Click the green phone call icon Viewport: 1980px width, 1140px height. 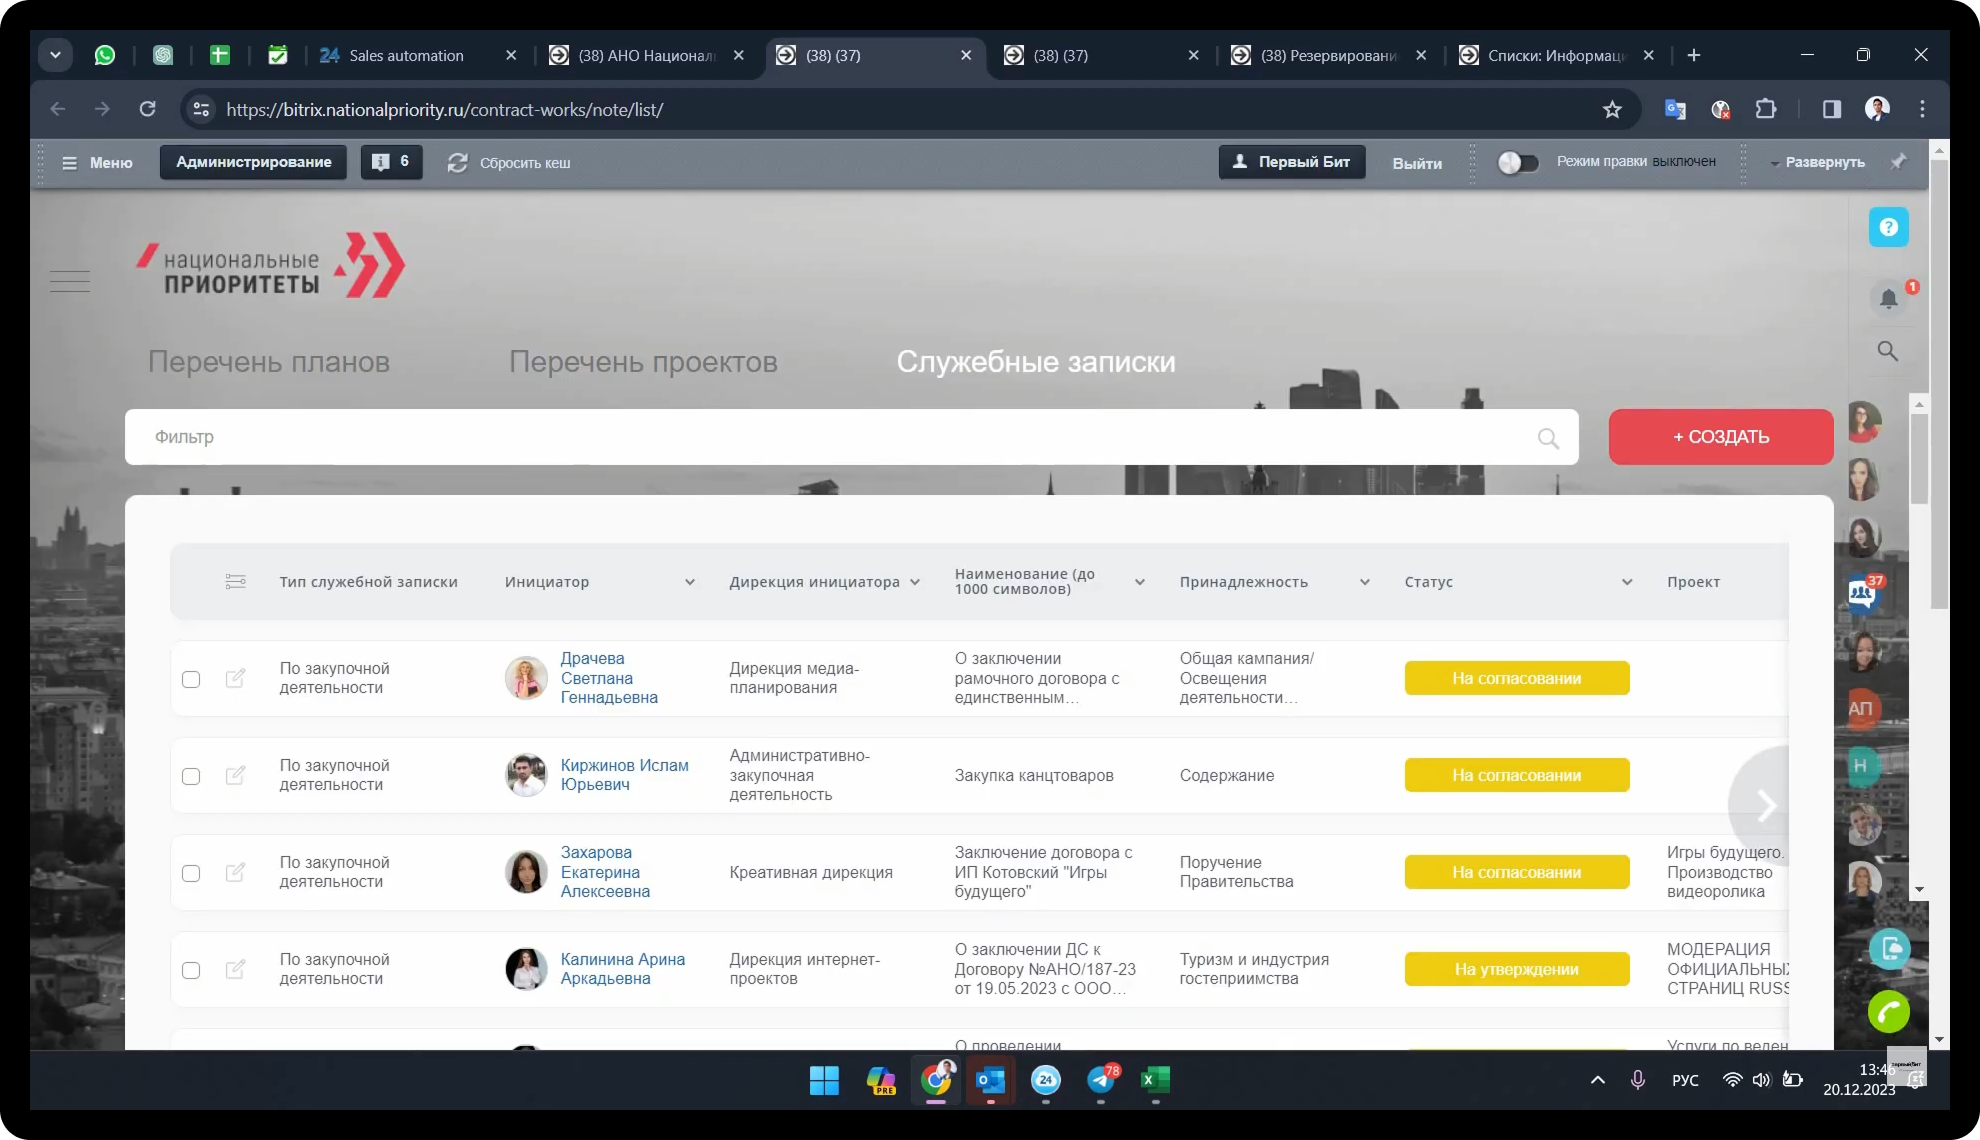(1888, 1013)
